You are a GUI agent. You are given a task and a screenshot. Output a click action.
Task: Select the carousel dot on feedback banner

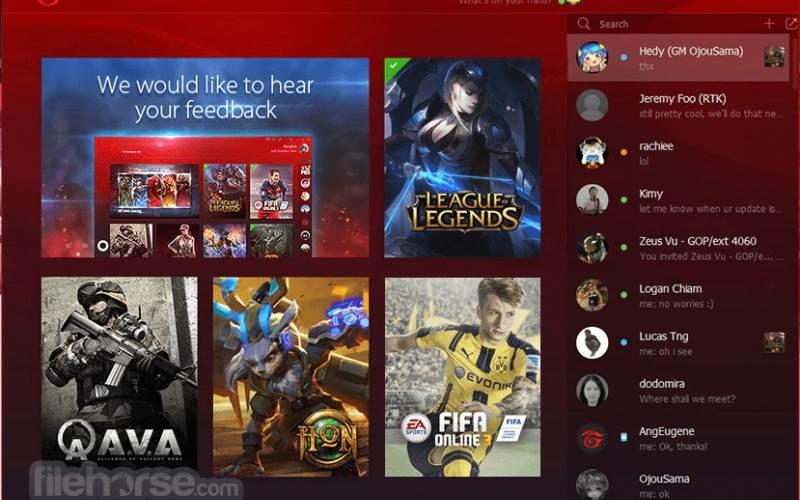(103, 245)
